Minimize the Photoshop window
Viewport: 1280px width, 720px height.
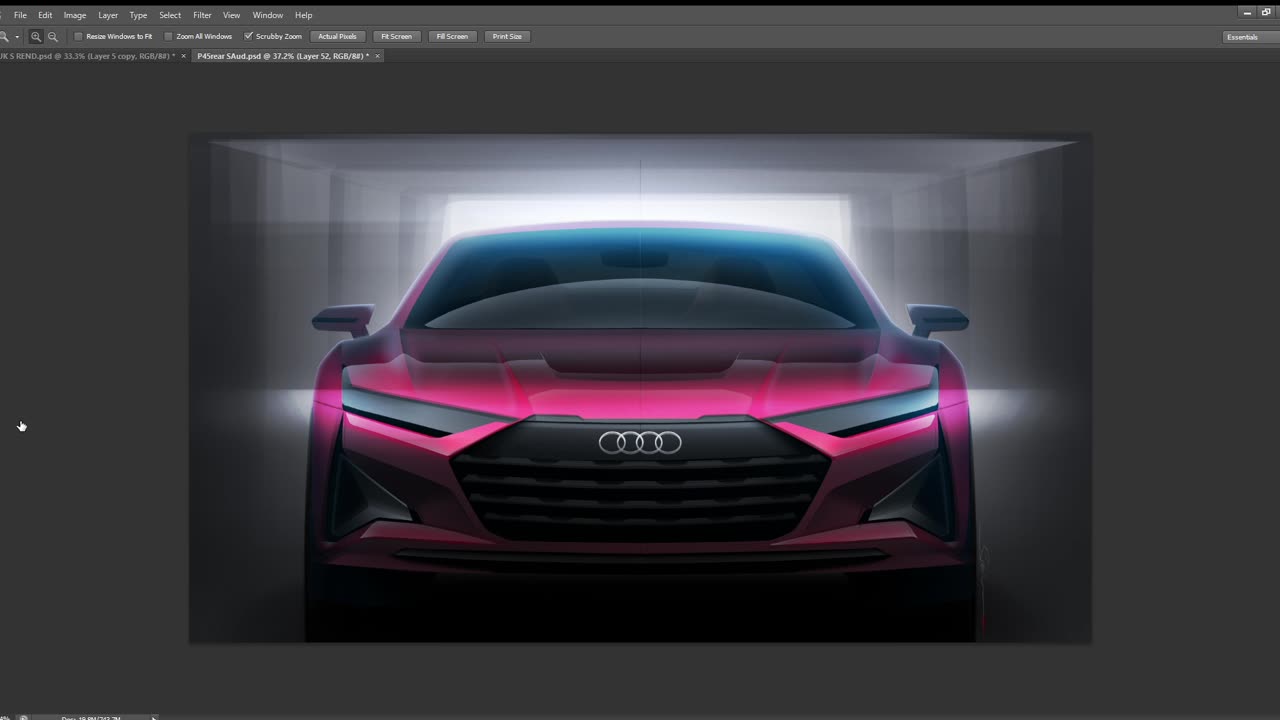click(x=1247, y=13)
